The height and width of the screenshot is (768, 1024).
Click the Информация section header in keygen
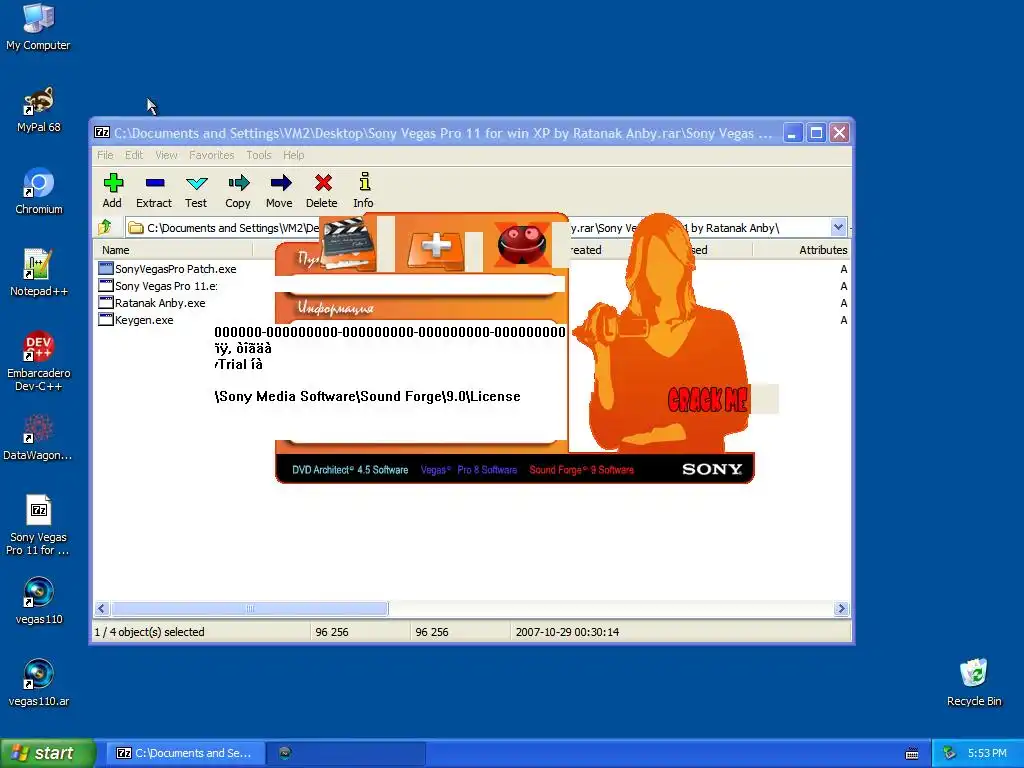click(x=336, y=308)
